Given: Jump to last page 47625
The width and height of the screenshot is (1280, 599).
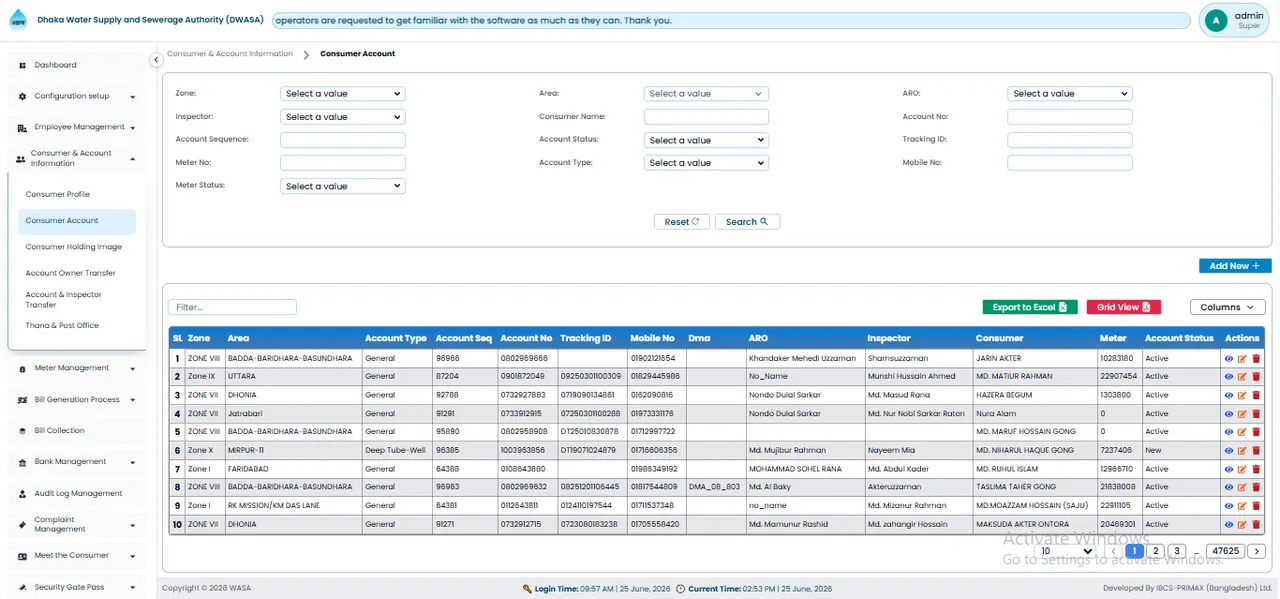Looking at the screenshot, I should coord(1225,551).
